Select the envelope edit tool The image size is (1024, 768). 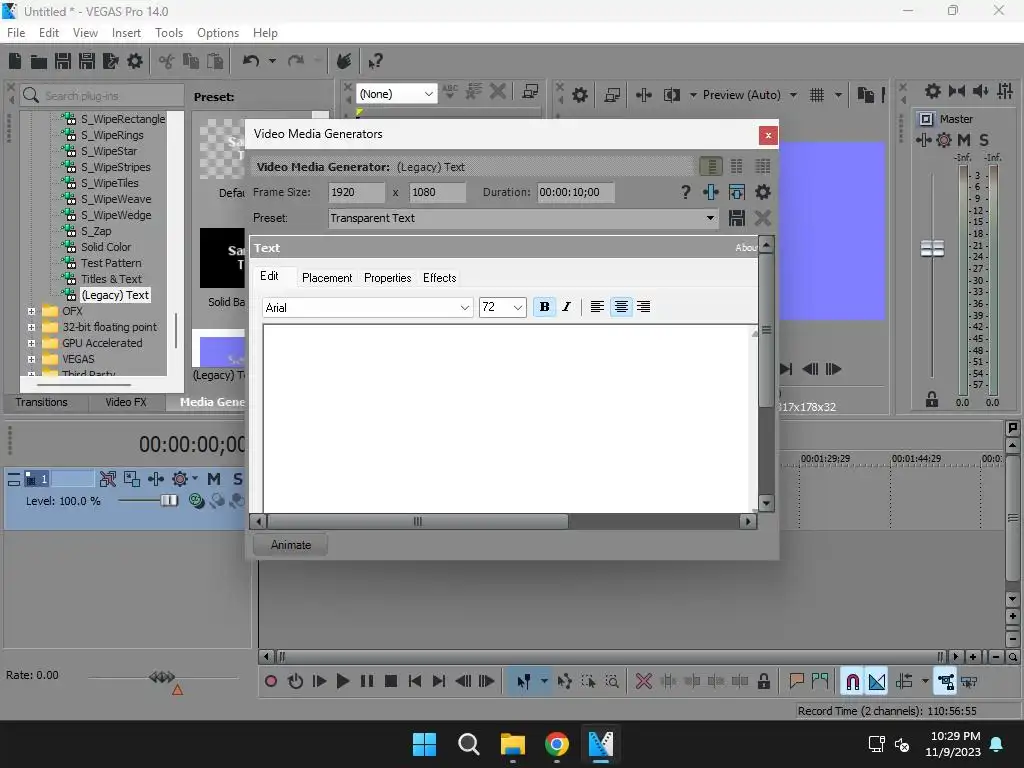pos(565,682)
